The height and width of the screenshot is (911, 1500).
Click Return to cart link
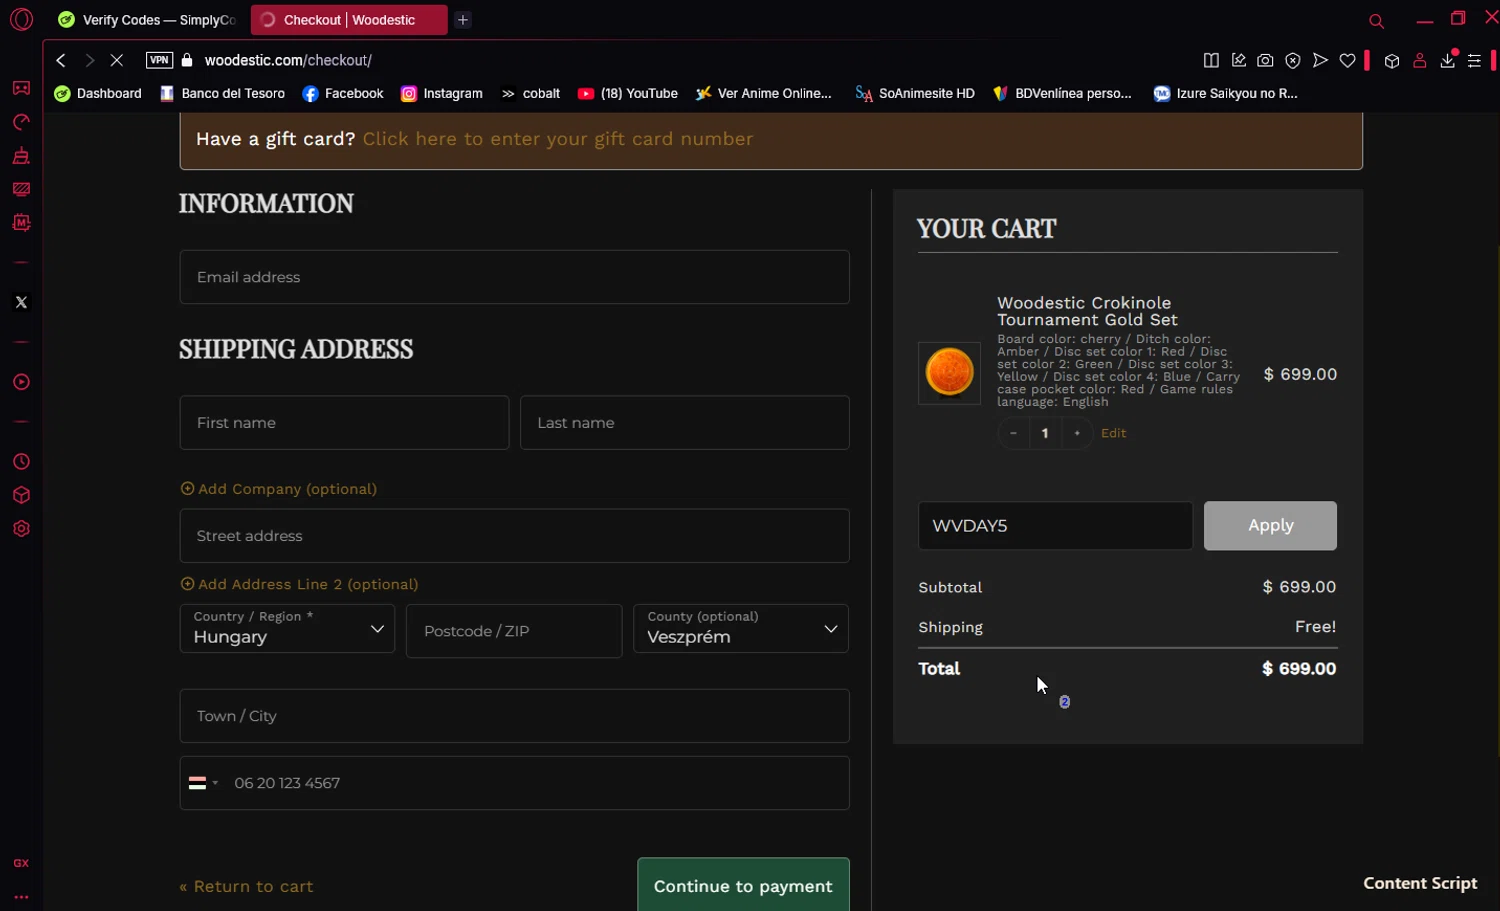(x=246, y=886)
